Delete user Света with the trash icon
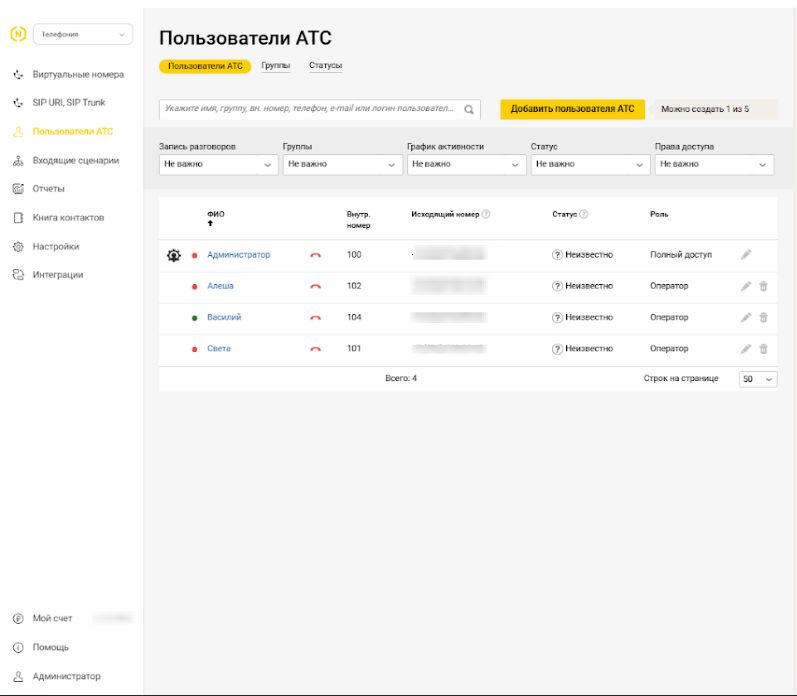 coord(763,349)
